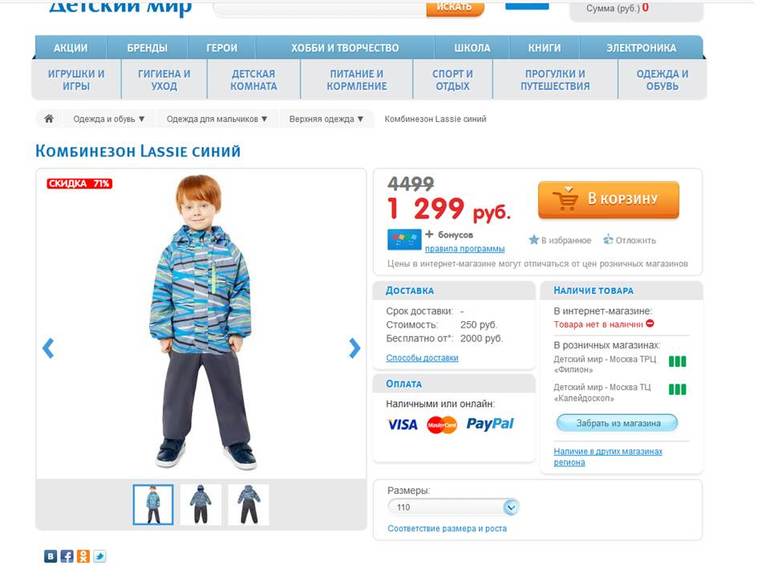Open «Способы доставки» link
This screenshot has height=578, width=770.
(422, 358)
